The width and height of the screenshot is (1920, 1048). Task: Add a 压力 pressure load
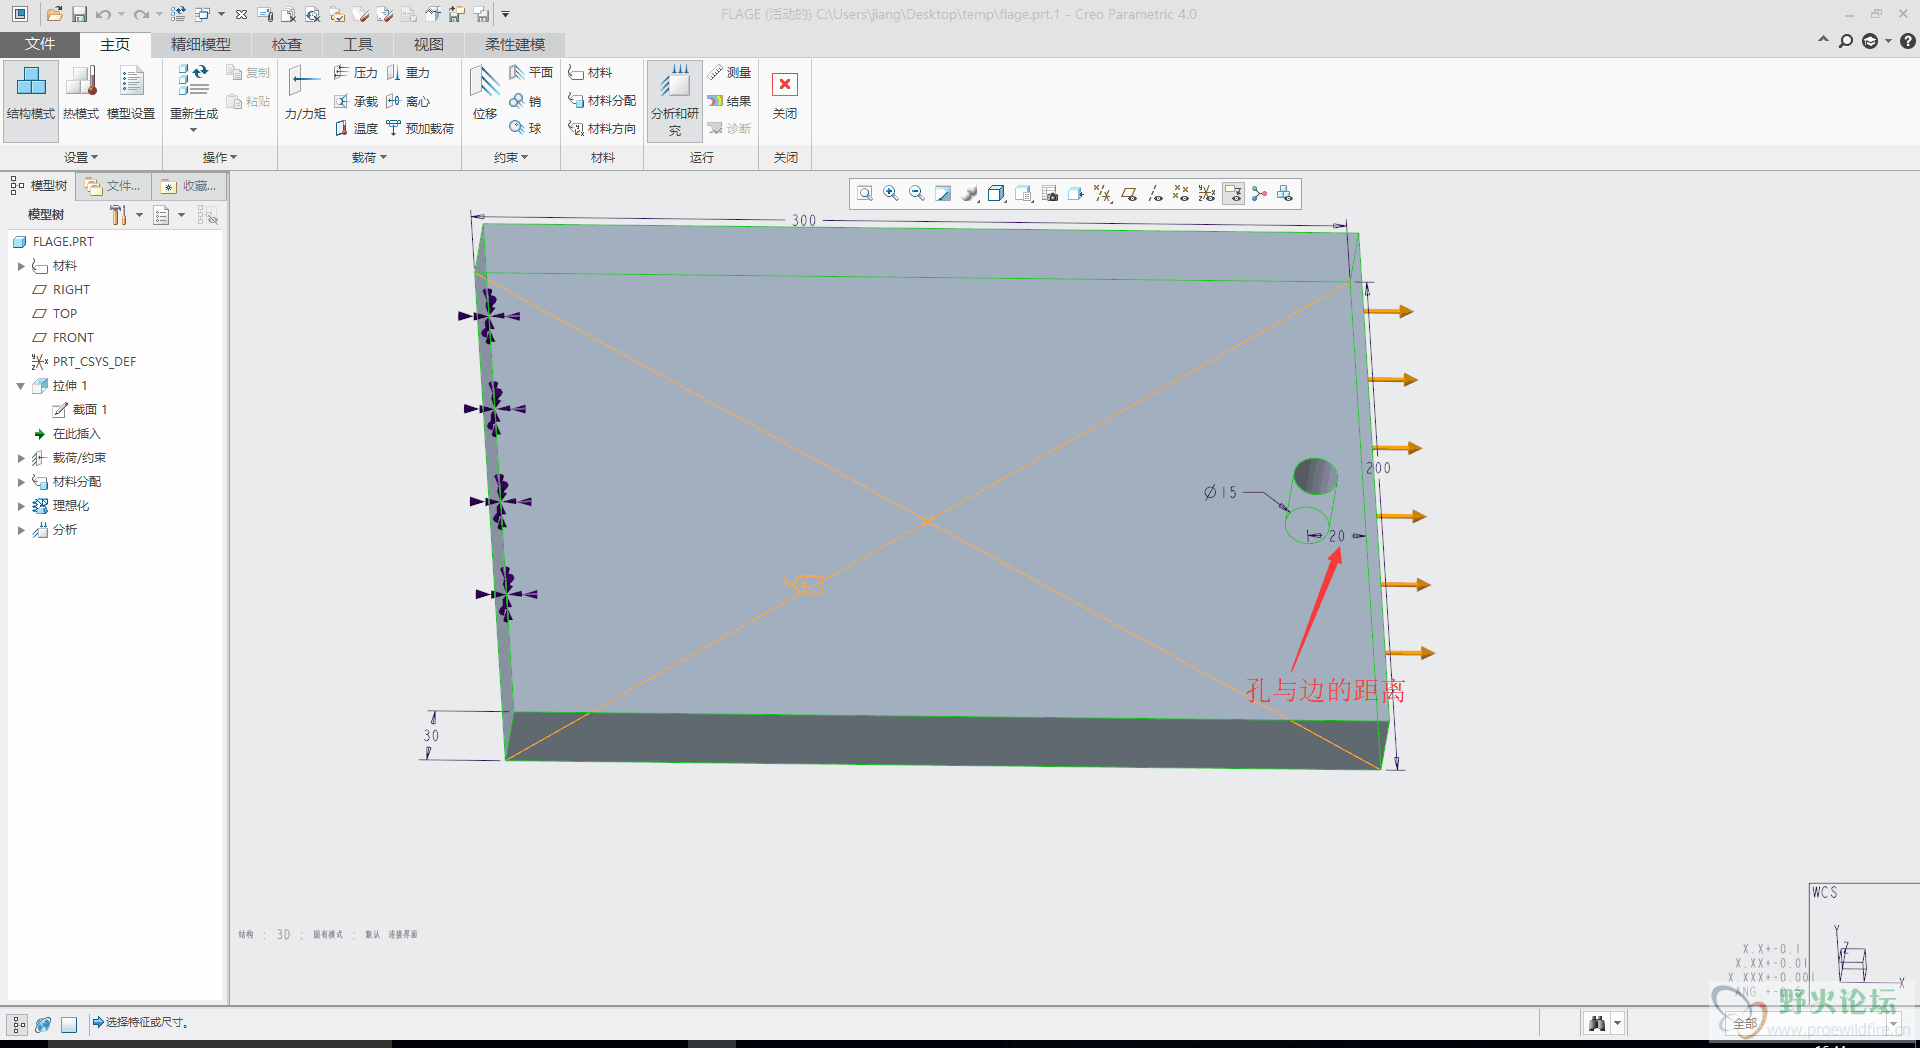coord(355,73)
